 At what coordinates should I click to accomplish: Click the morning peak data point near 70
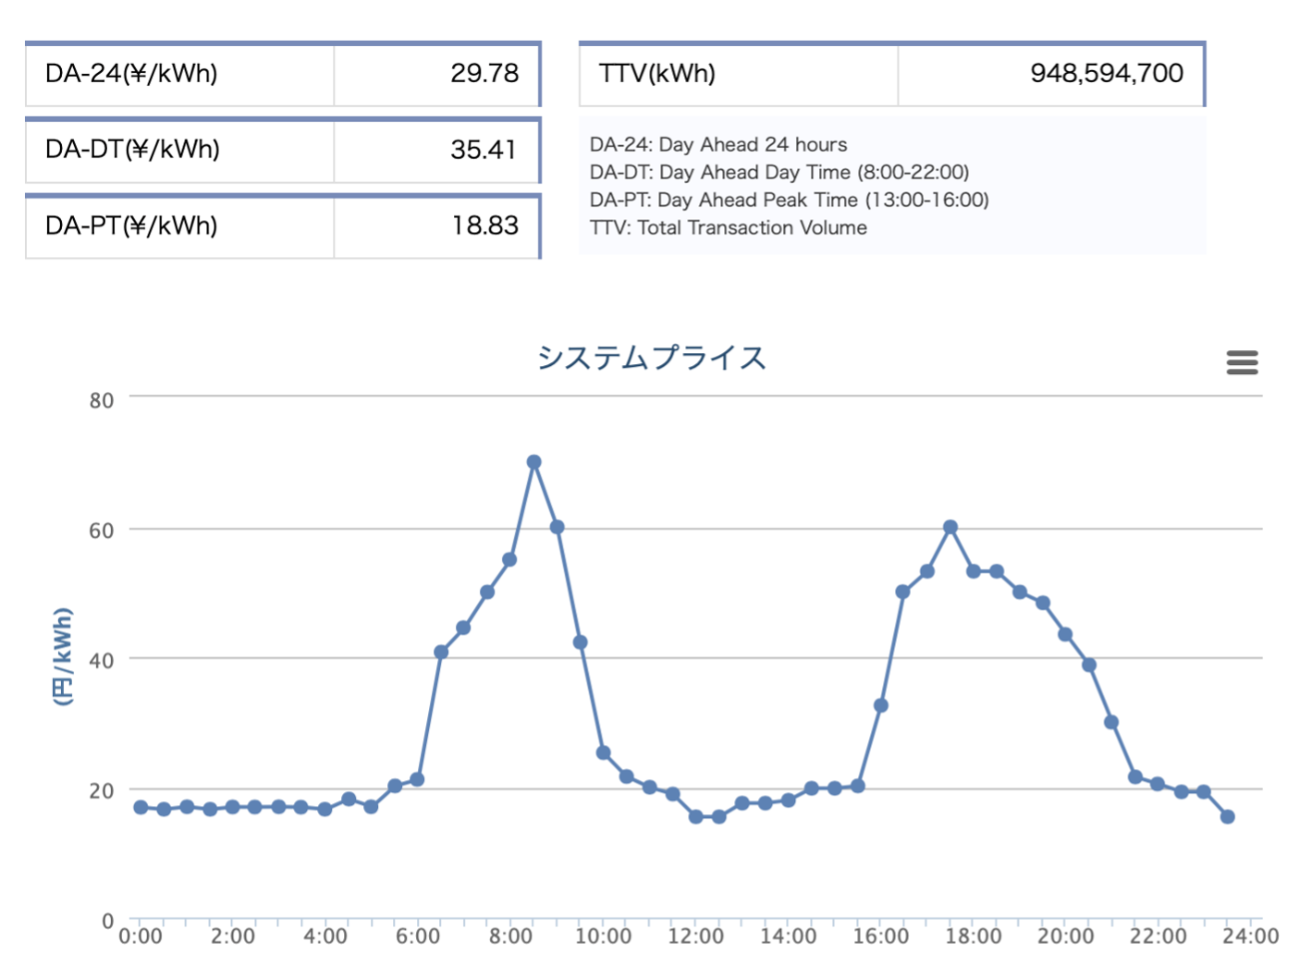(x=534, y=462)
